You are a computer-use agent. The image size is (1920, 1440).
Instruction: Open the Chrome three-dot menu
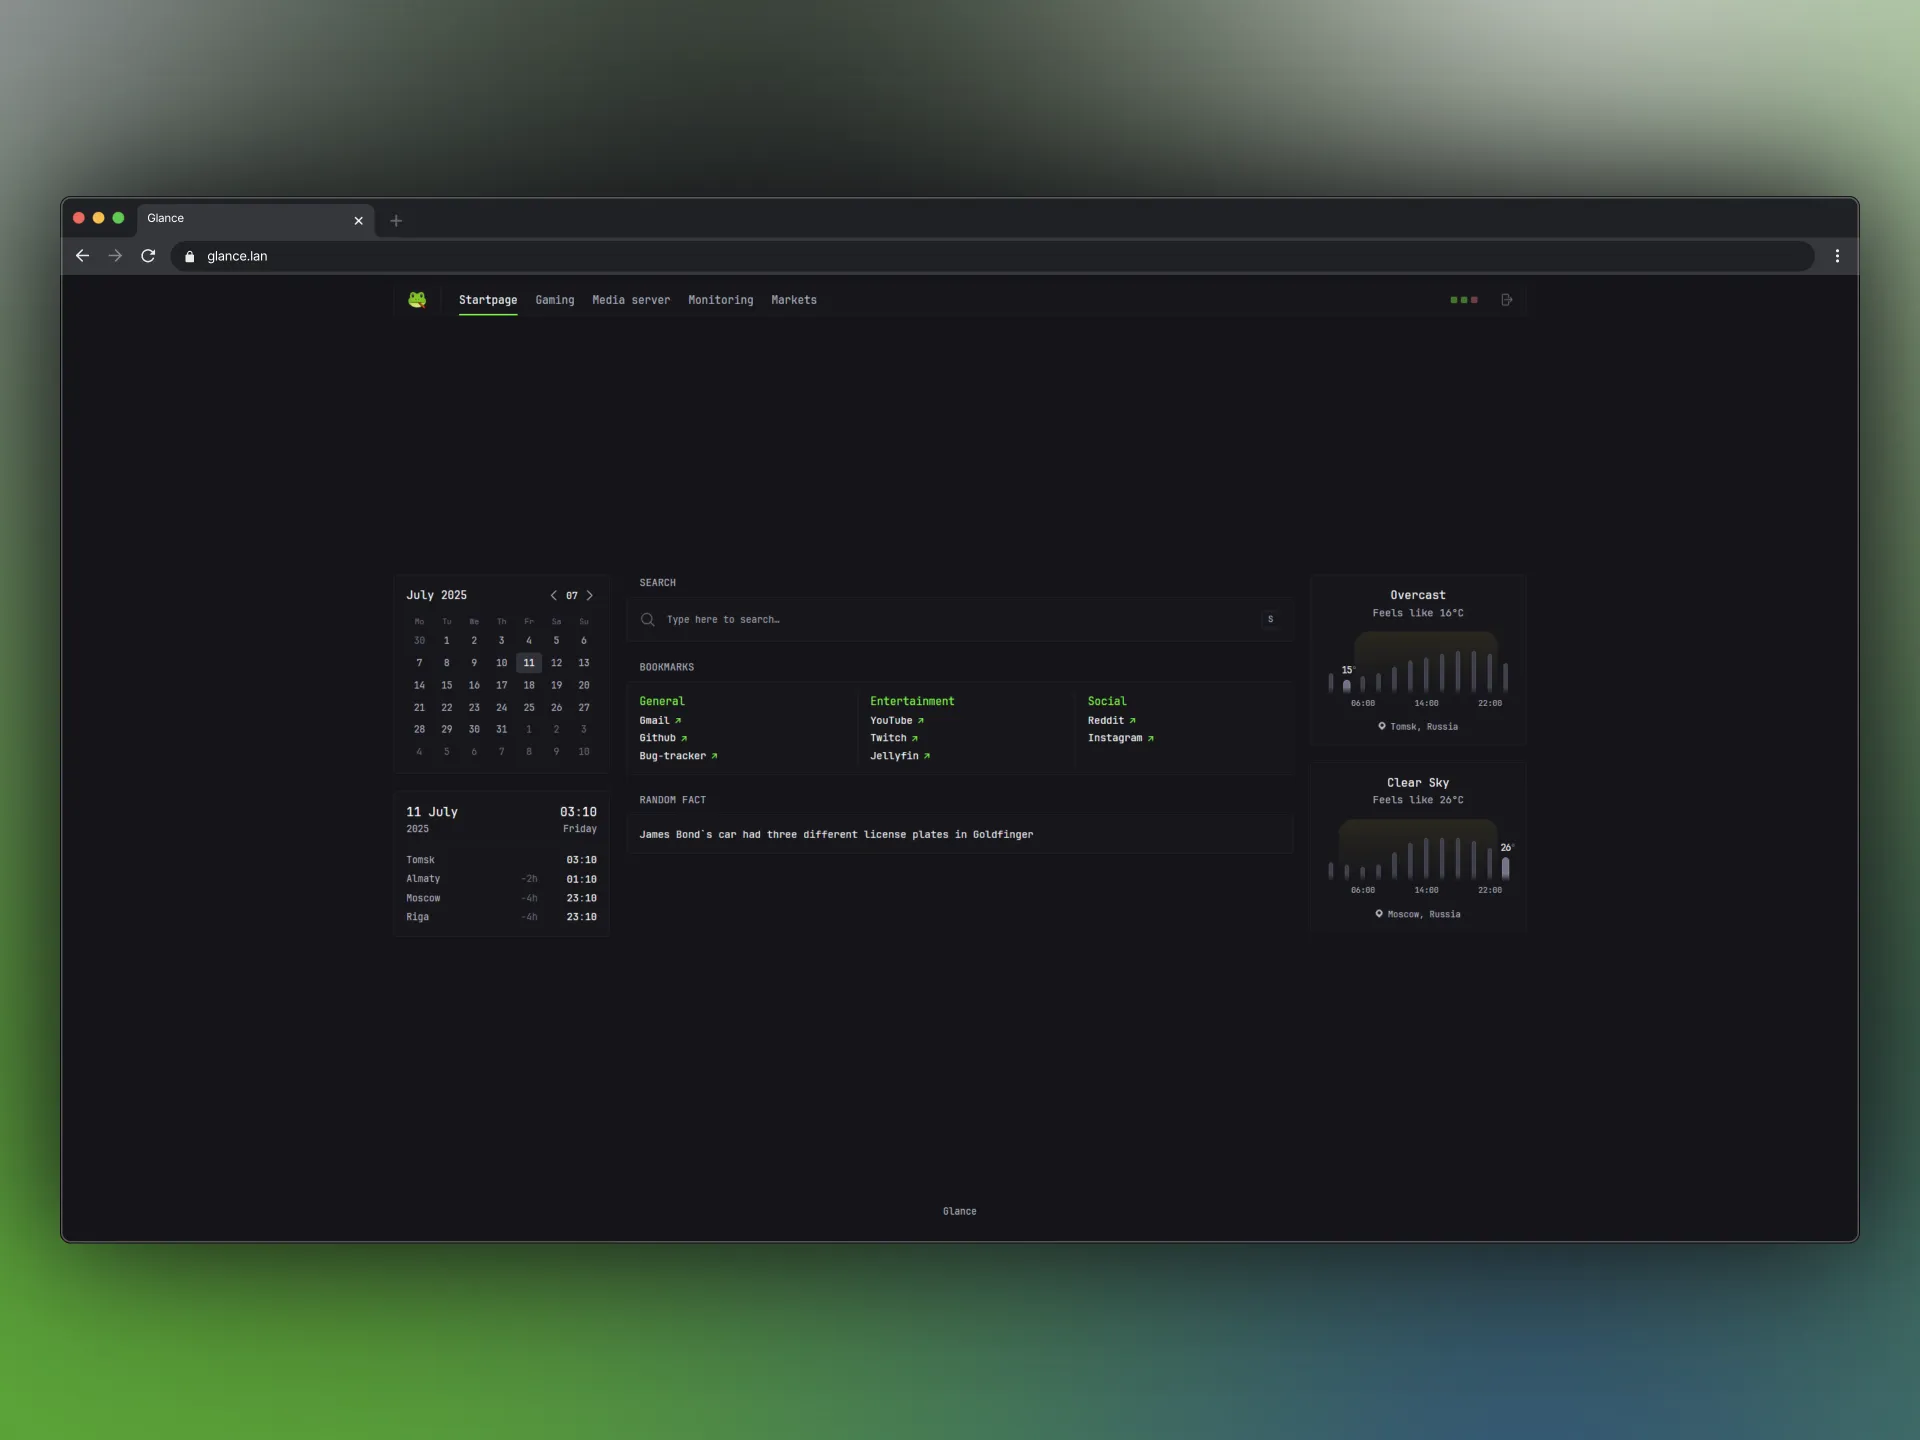(1837, 256)
